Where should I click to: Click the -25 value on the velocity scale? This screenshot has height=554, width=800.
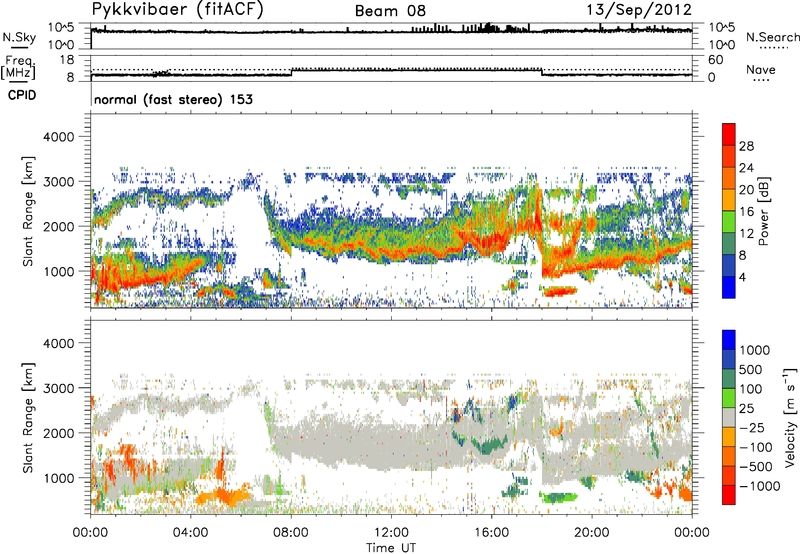click(x=754, y=428)
